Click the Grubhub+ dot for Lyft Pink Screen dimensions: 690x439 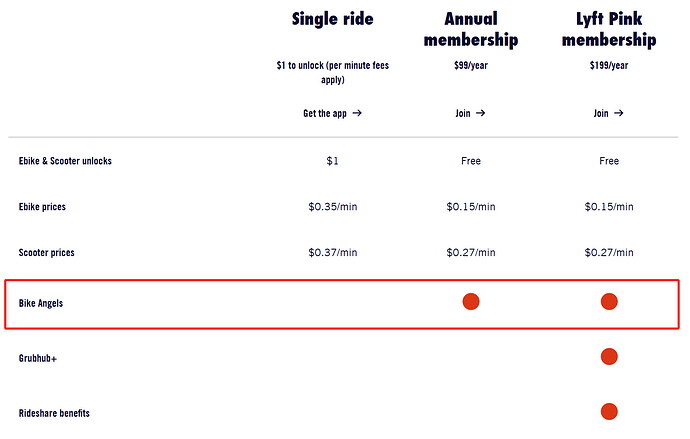tap(608, 356)
